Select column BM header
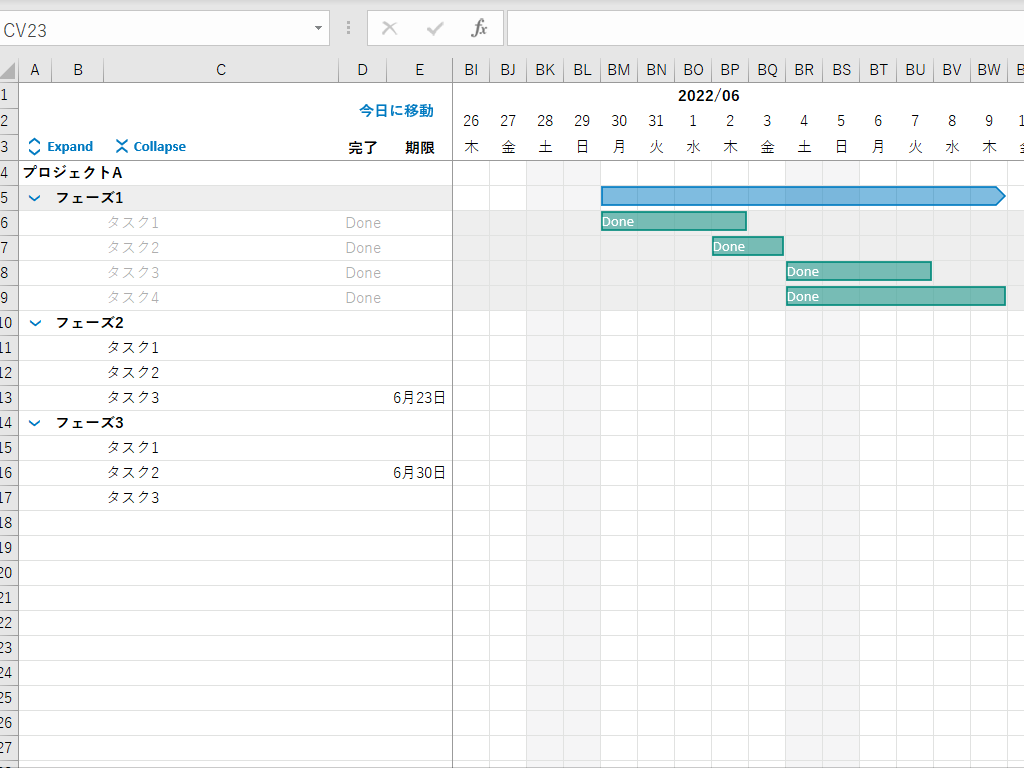The width and height of the screenshot is (1024, 768). [x=618, y=70]
